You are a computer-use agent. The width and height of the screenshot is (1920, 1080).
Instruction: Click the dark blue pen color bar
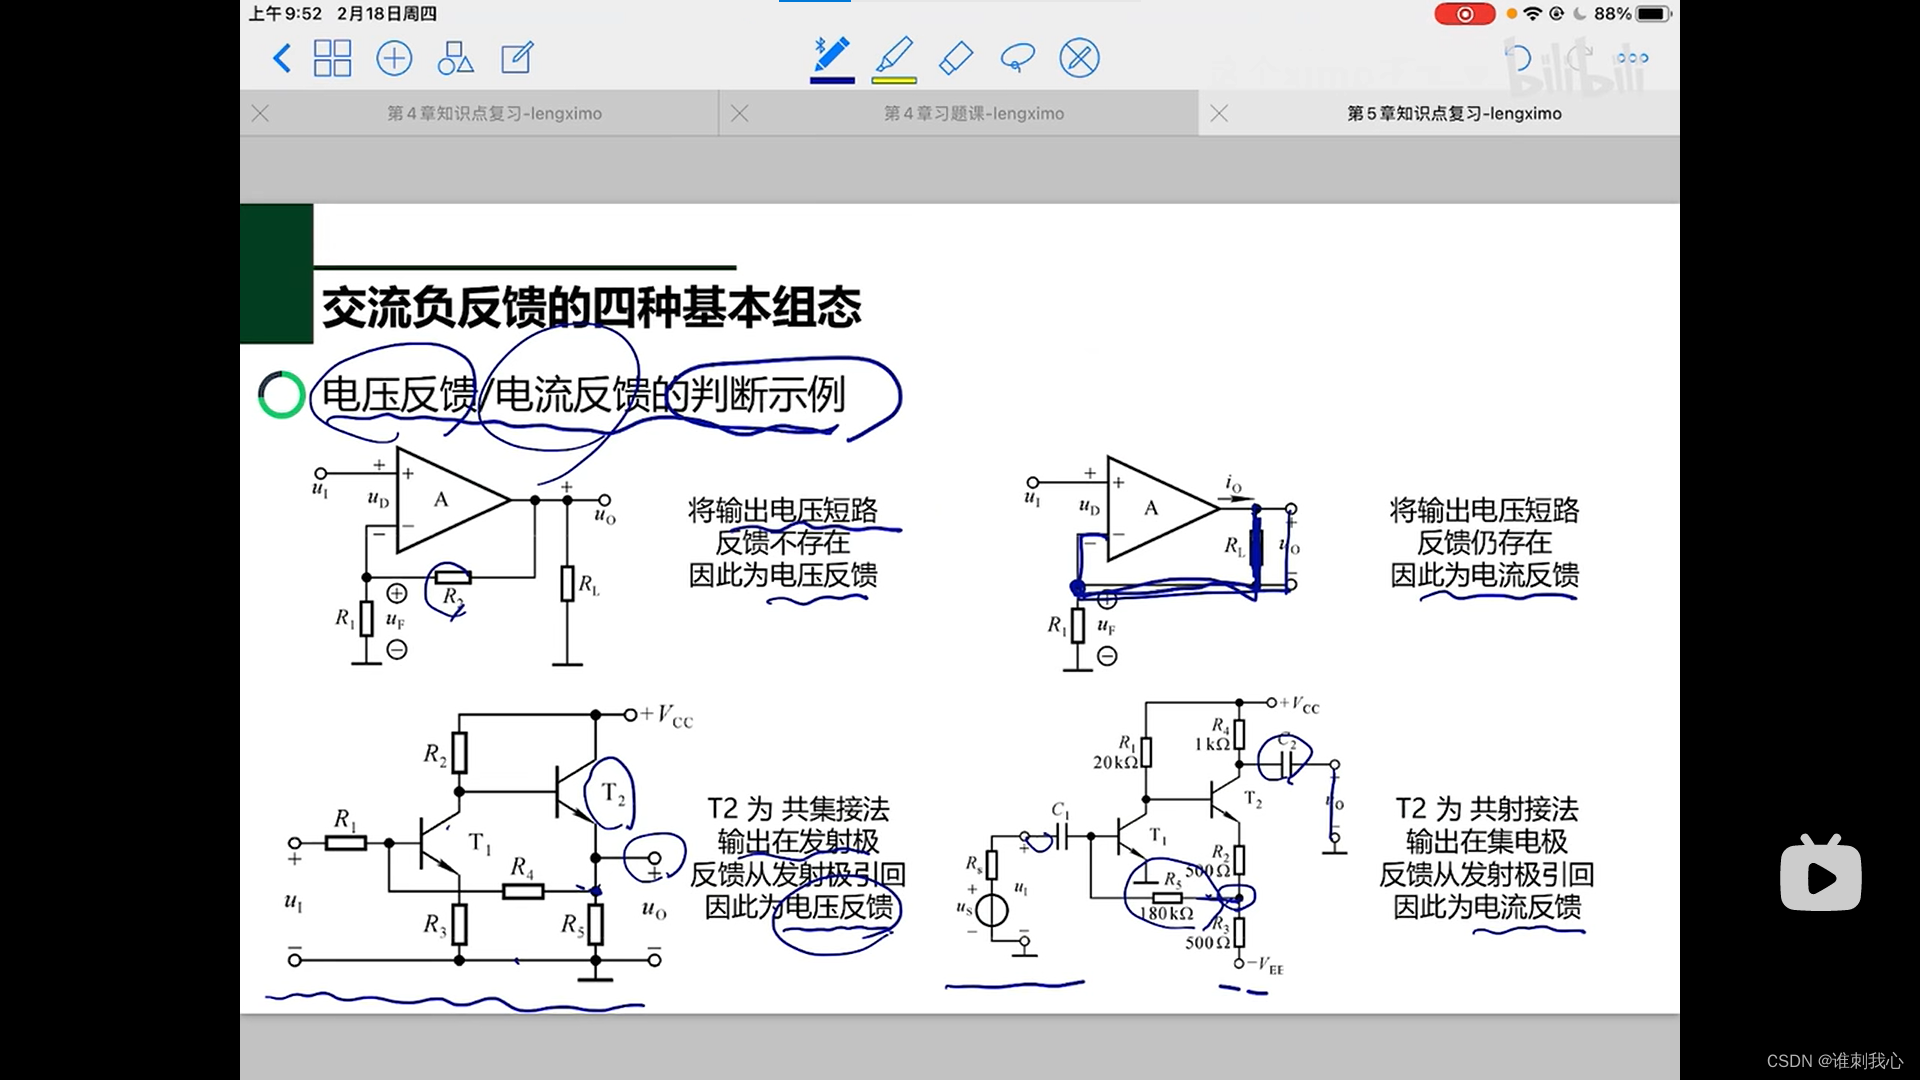(832, 80)
